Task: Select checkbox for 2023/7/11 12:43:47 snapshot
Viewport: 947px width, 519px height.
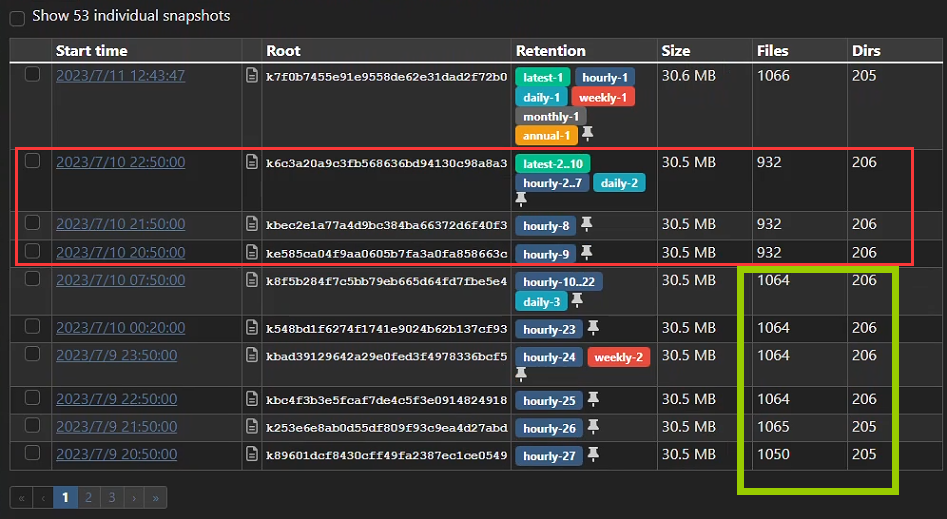Action: tap(33, 75)
